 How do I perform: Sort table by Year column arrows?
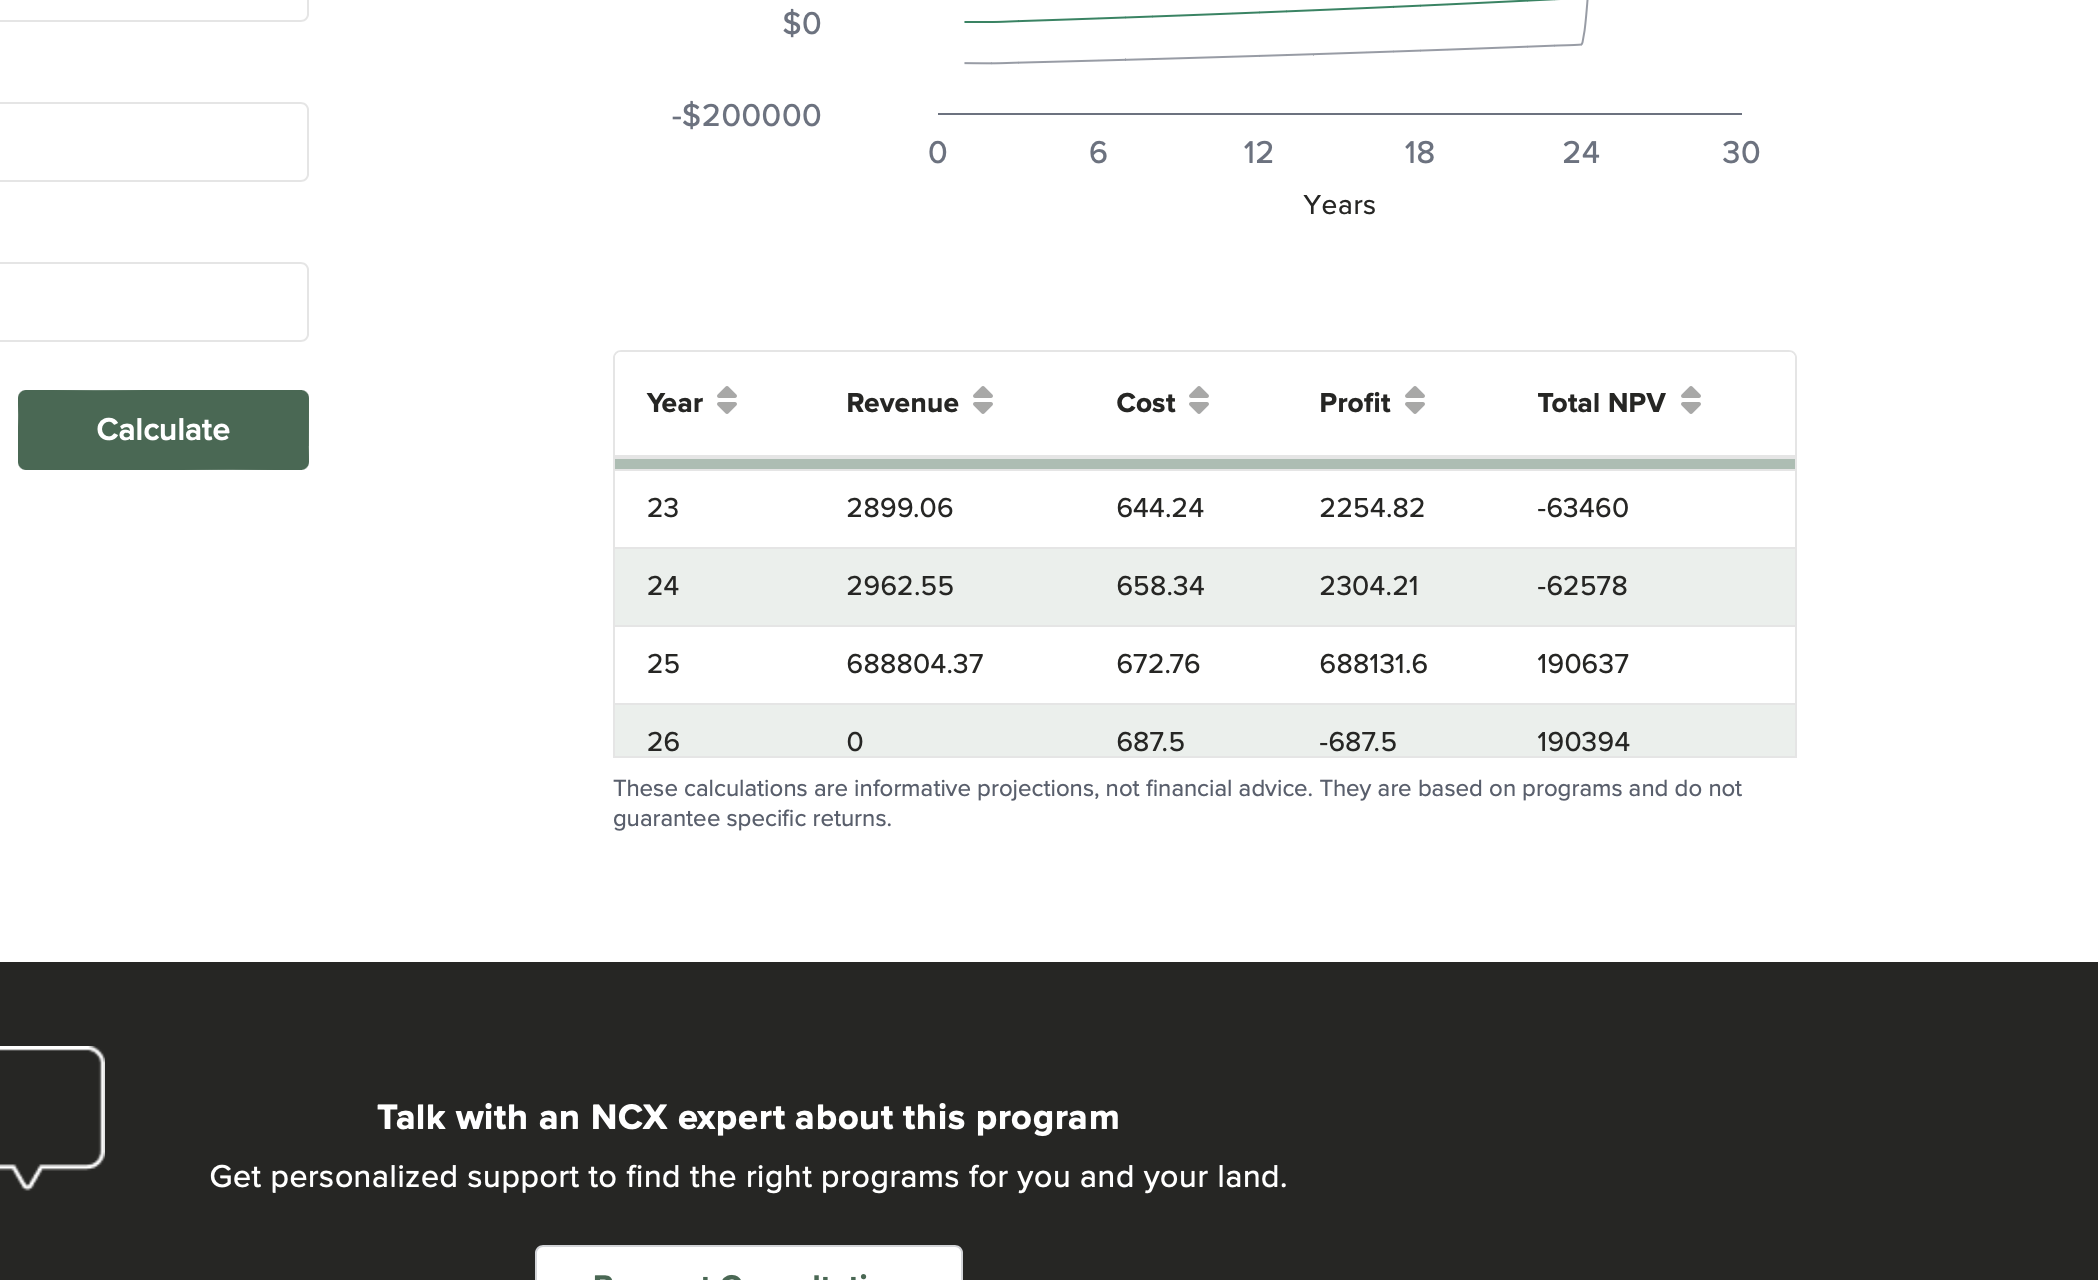click(x=727, y=401)
